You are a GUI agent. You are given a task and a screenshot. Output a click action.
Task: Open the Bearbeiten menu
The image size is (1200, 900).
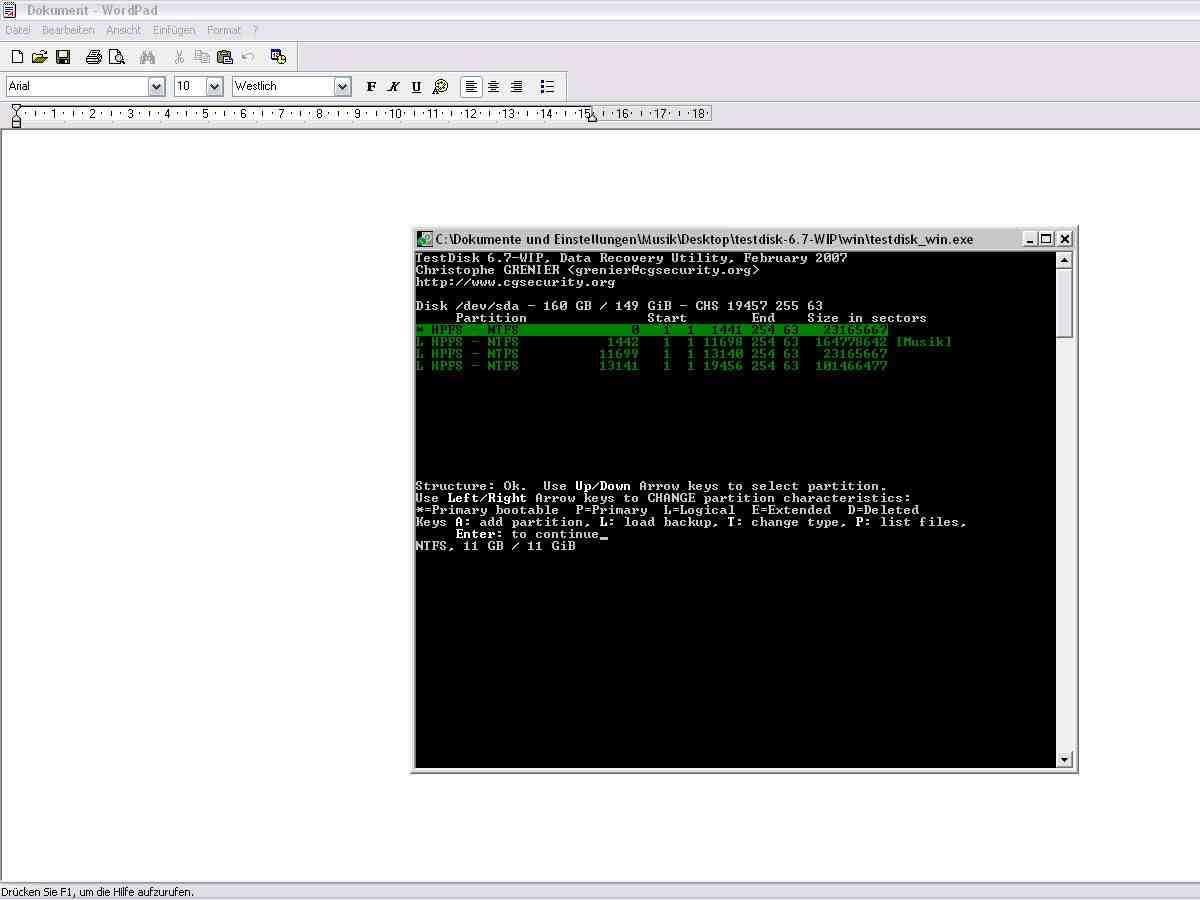[68, 30]
